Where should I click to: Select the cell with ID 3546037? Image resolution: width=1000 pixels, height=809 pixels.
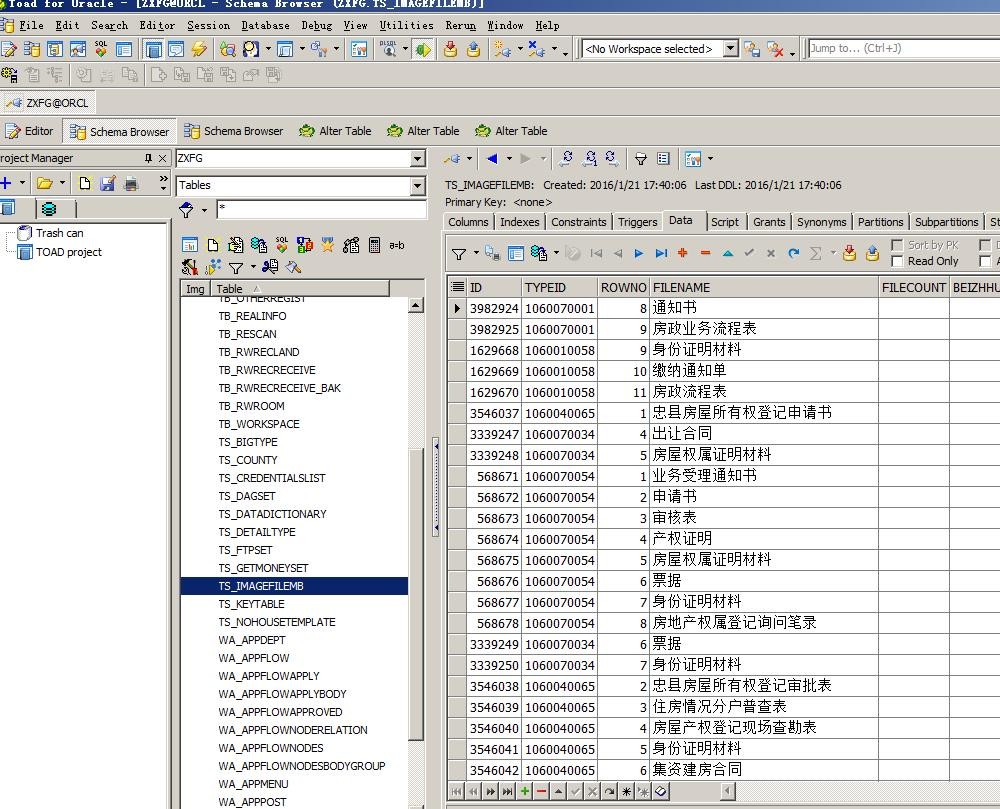(x=494, y=413)
